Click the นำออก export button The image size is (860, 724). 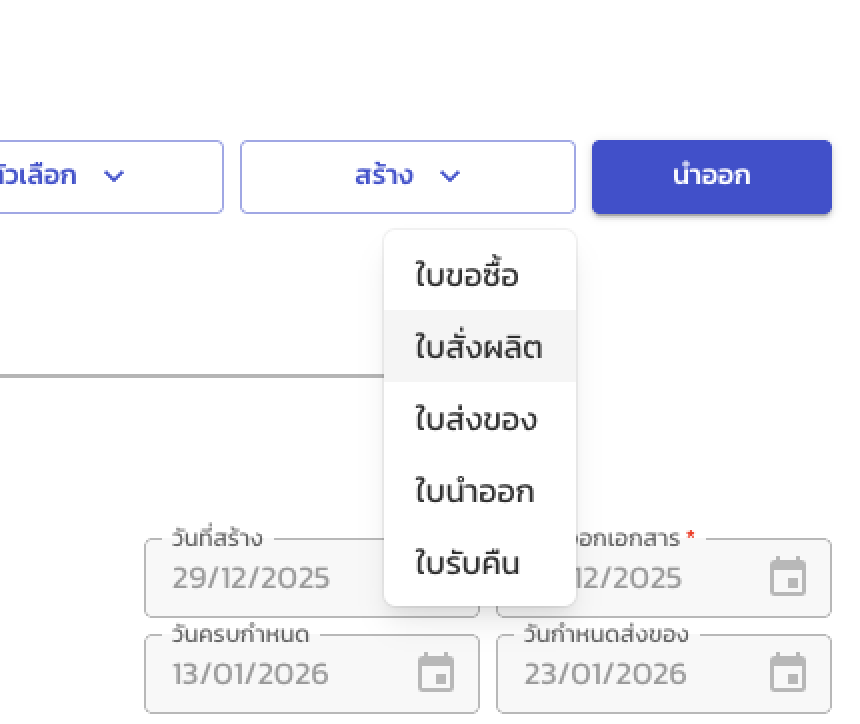point(711,176)
